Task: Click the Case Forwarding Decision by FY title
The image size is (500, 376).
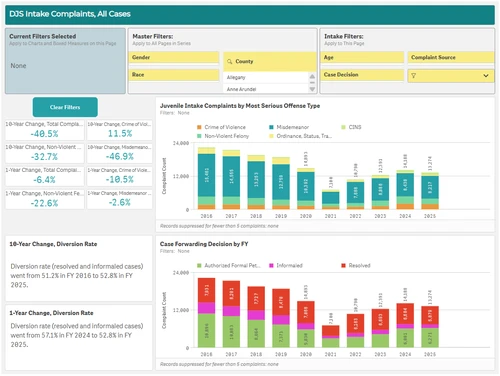Action: [204, 244]
